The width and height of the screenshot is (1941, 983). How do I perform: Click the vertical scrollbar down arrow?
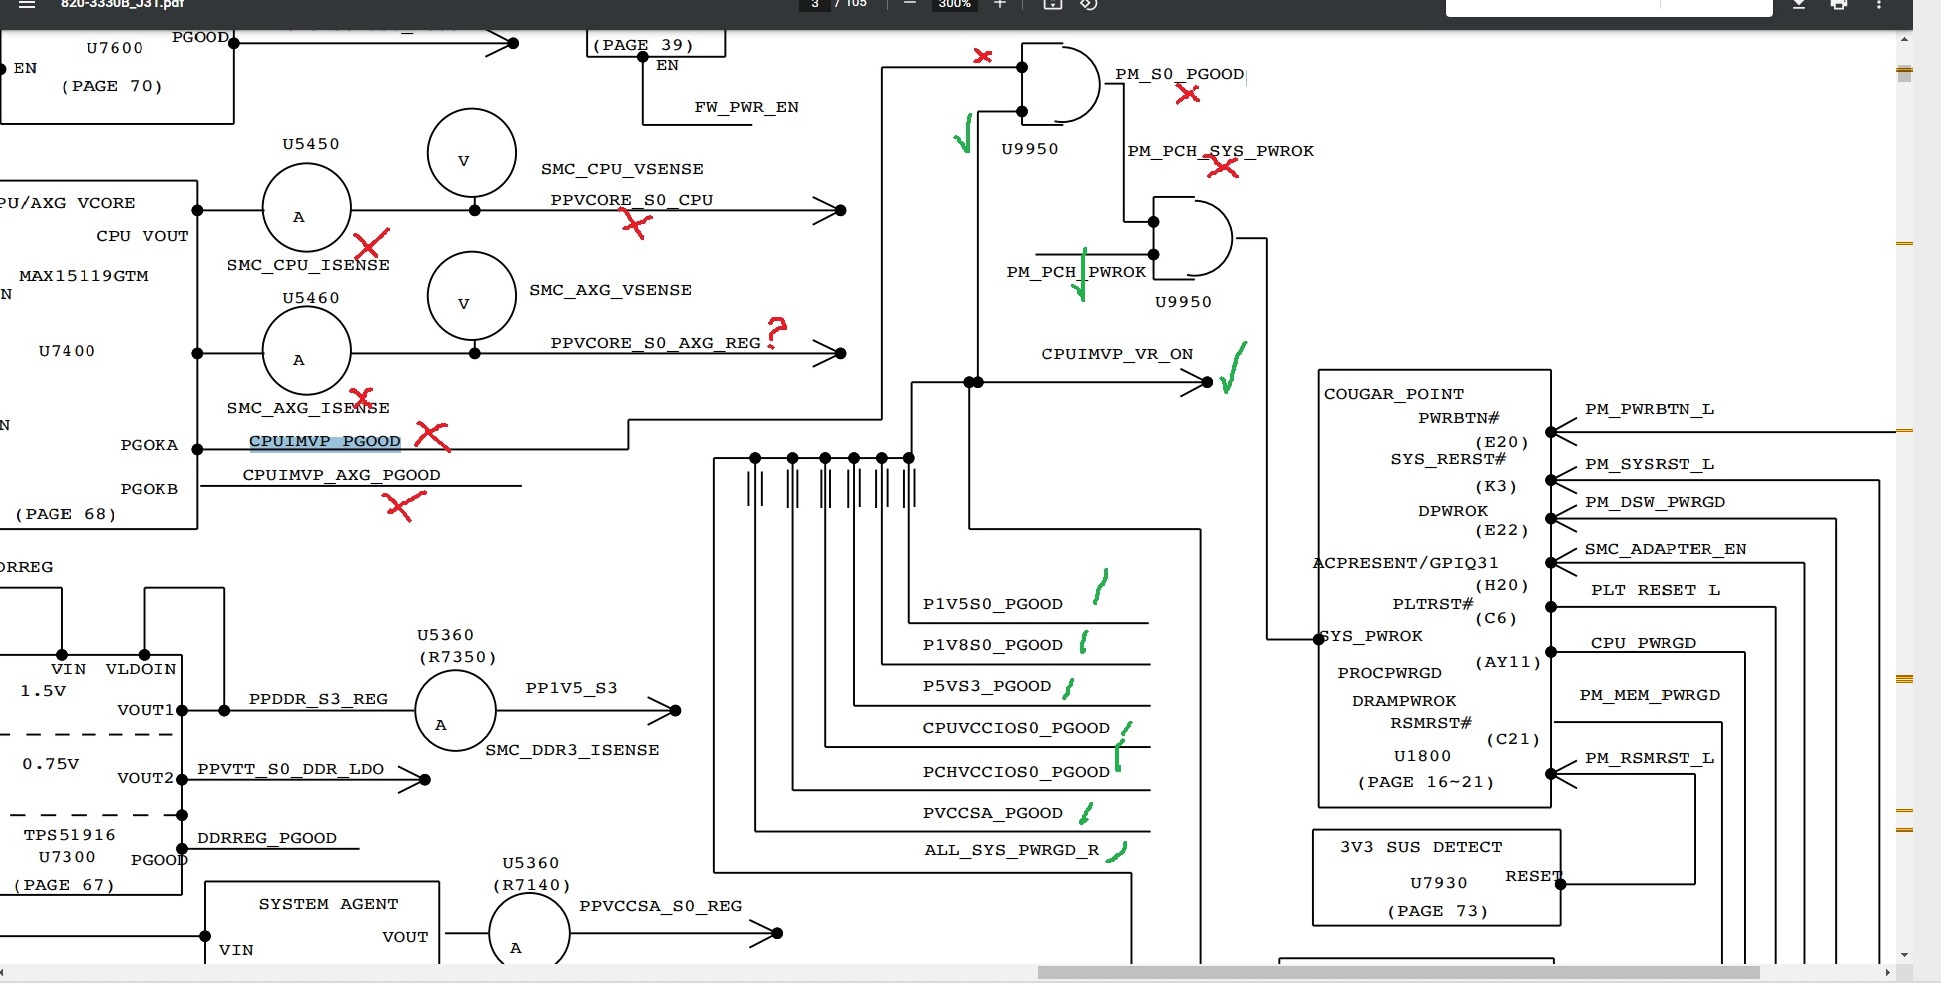coord(1904,955)
